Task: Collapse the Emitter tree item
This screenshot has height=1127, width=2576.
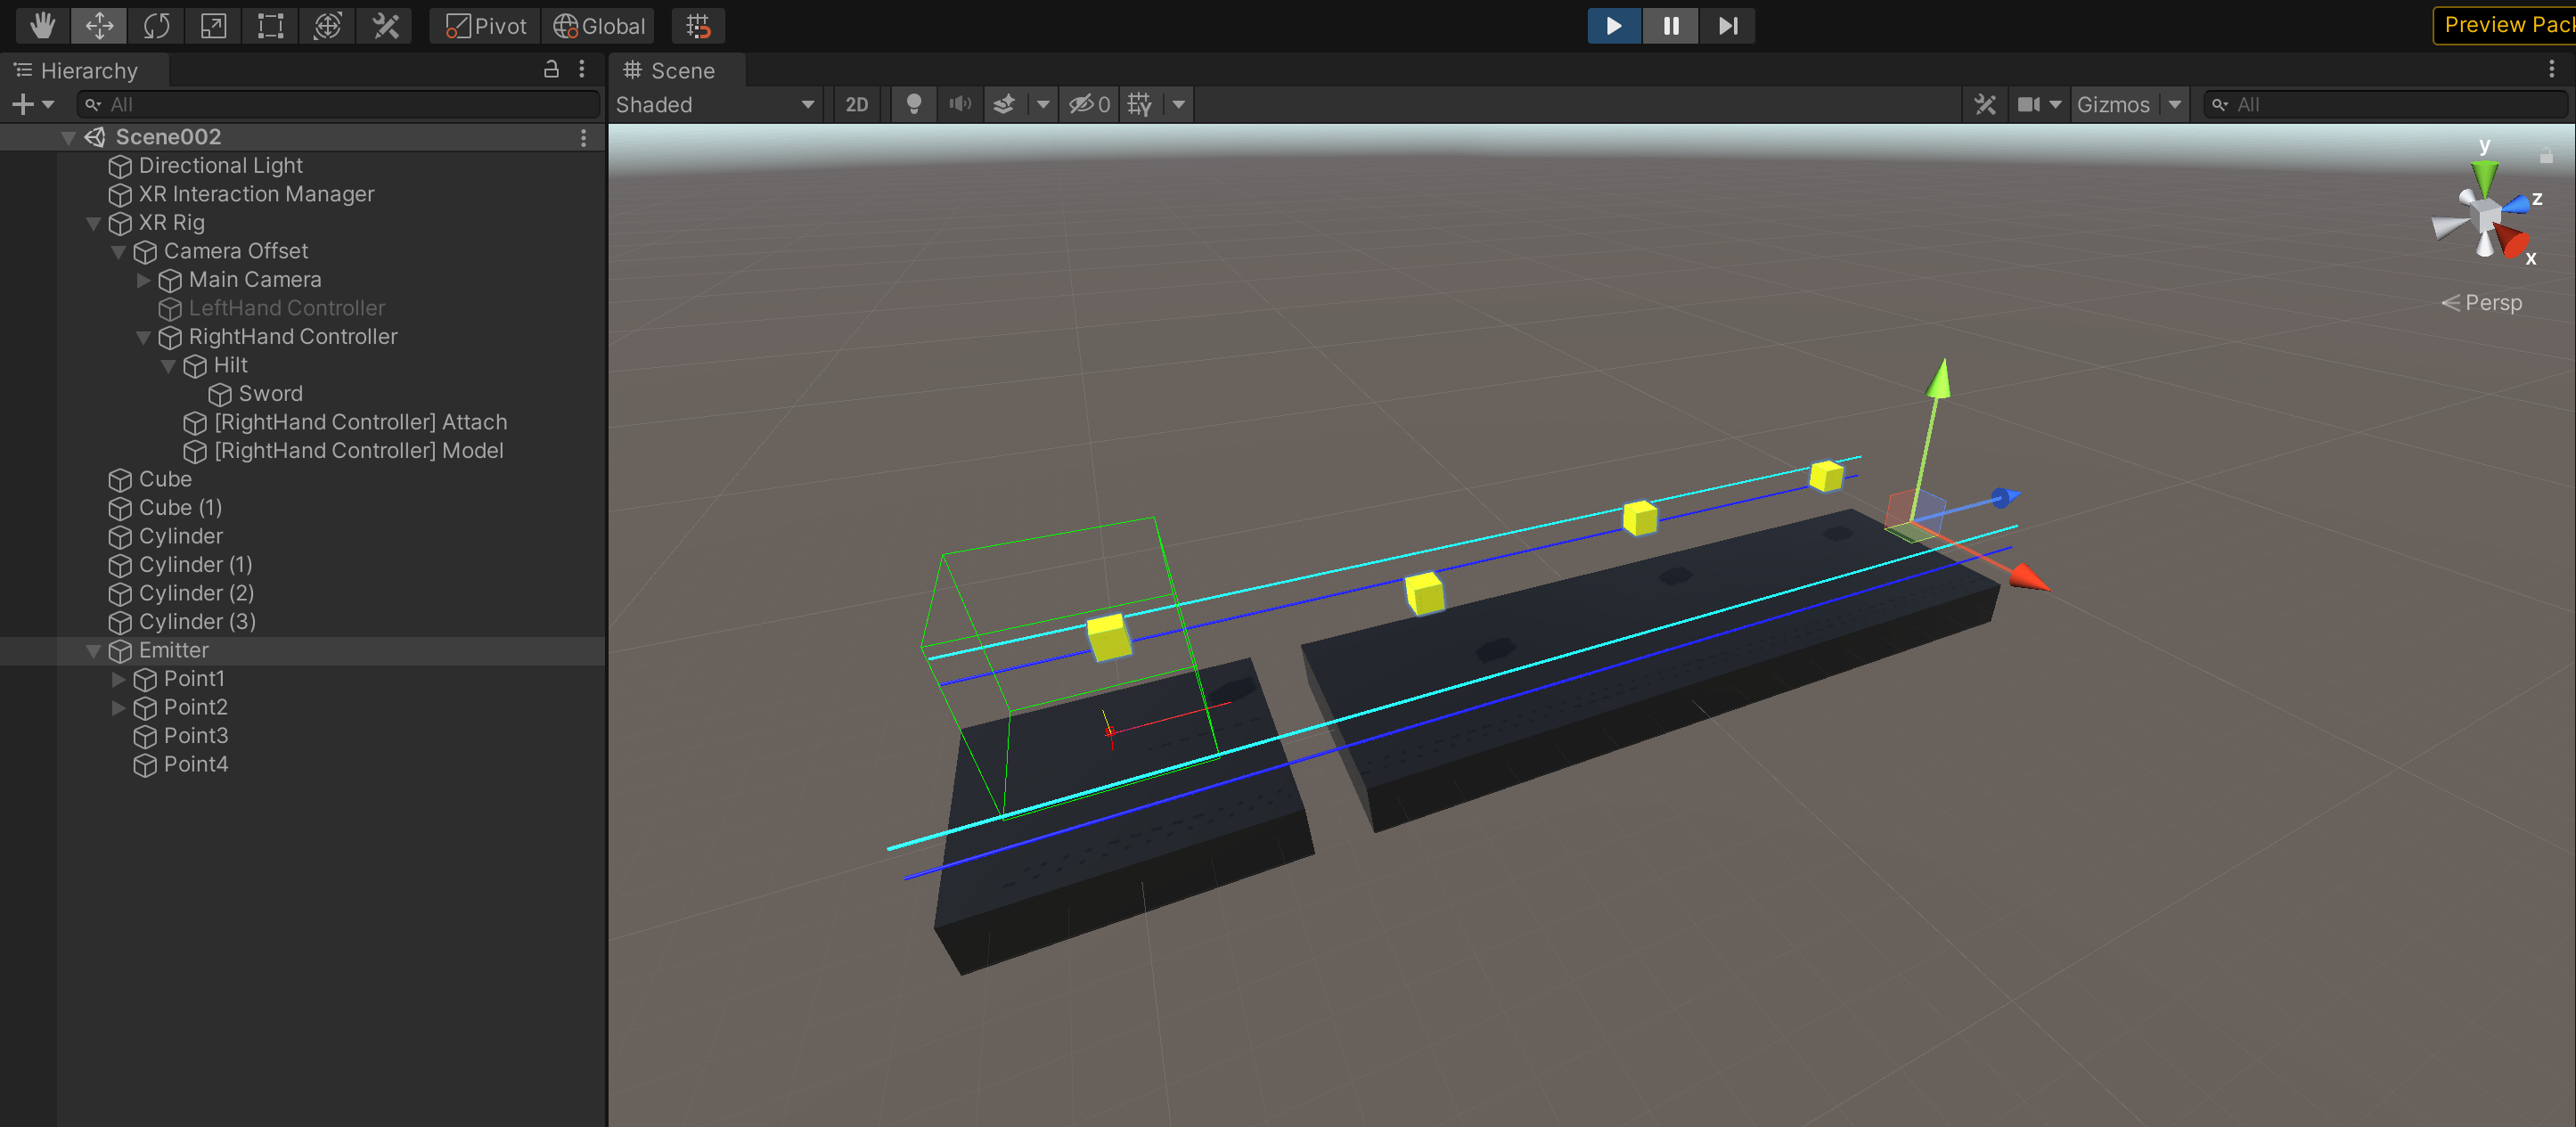Action: click(x=93, y=651)
